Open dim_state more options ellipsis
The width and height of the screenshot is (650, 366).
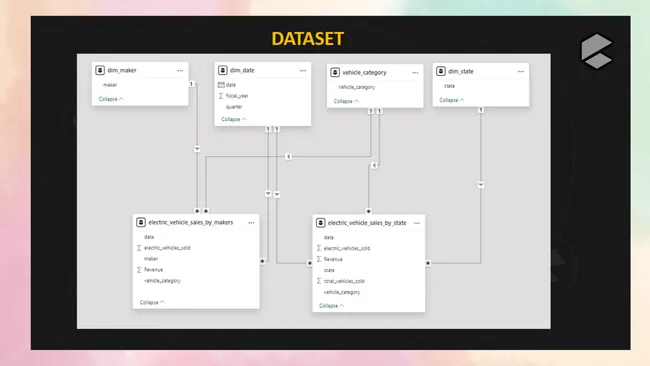pos(521,71)
